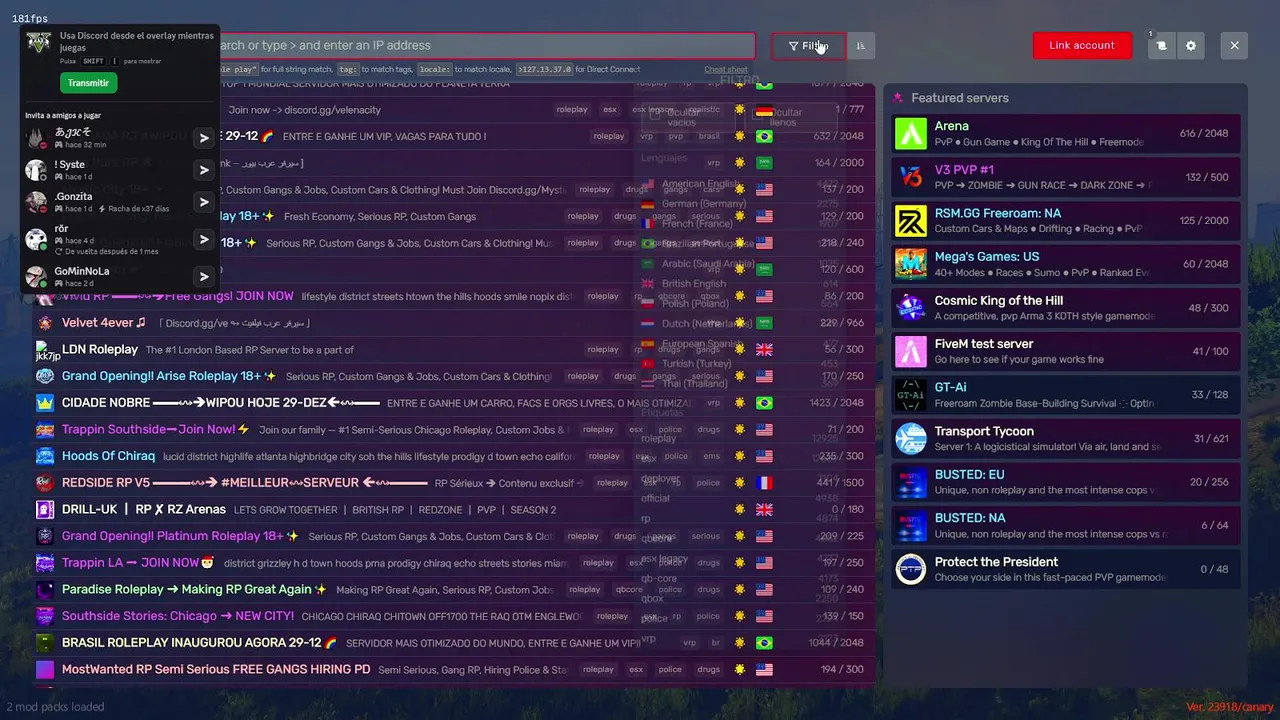Open the Arena featured server icon
The height and width of the screenshot is (720, 1280).
pos(911,134)
